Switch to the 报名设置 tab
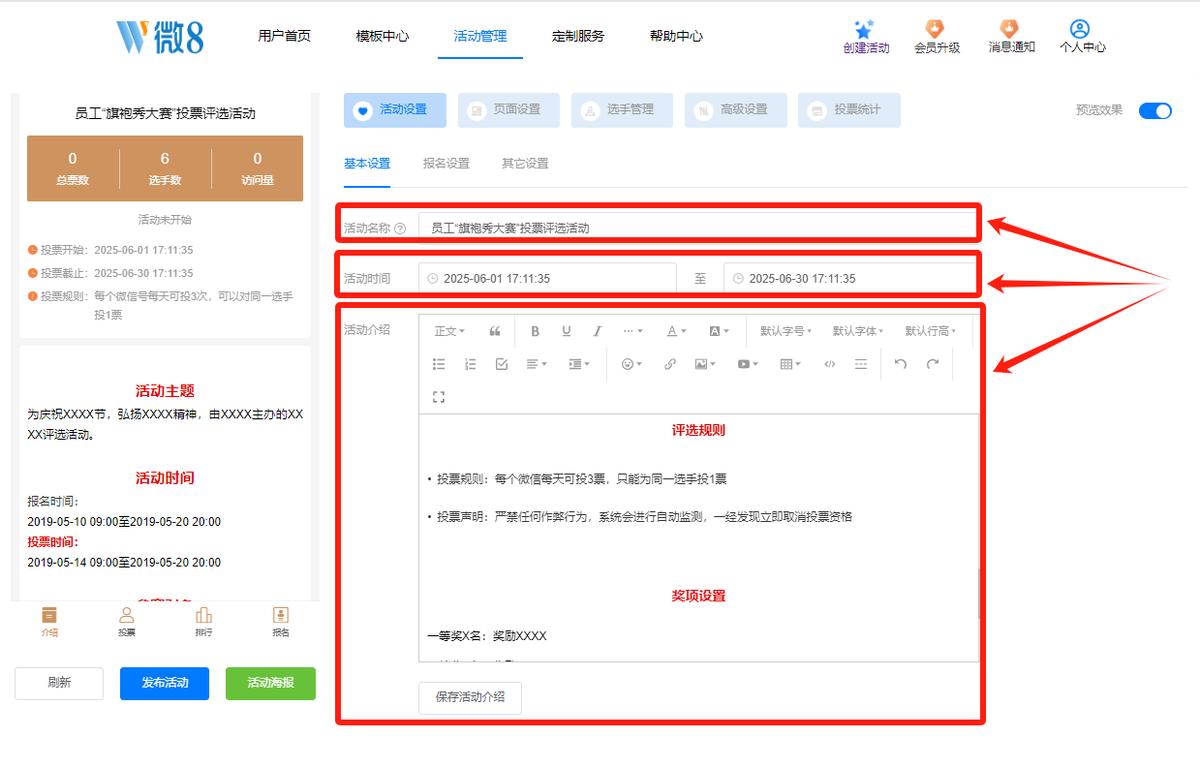1200x765 pixels. click(x=446, y=163)
